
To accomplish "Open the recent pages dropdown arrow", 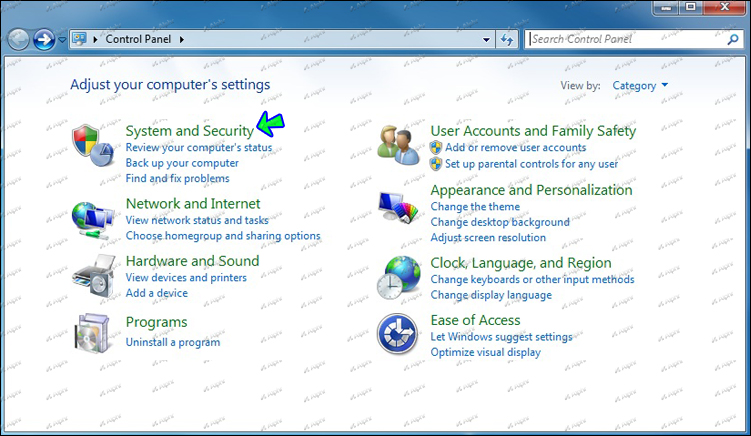I will click(62, 40).
